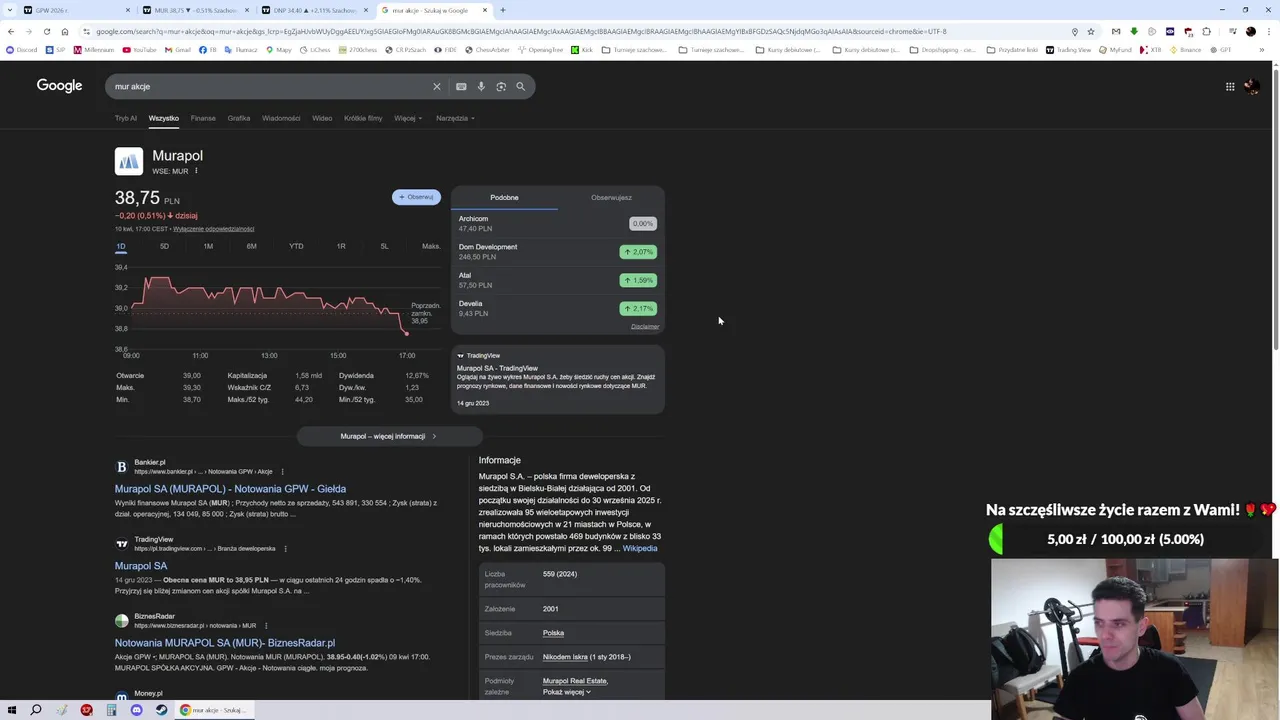Open the Disclaimer link under similar stocks

(x=645, y=327)
